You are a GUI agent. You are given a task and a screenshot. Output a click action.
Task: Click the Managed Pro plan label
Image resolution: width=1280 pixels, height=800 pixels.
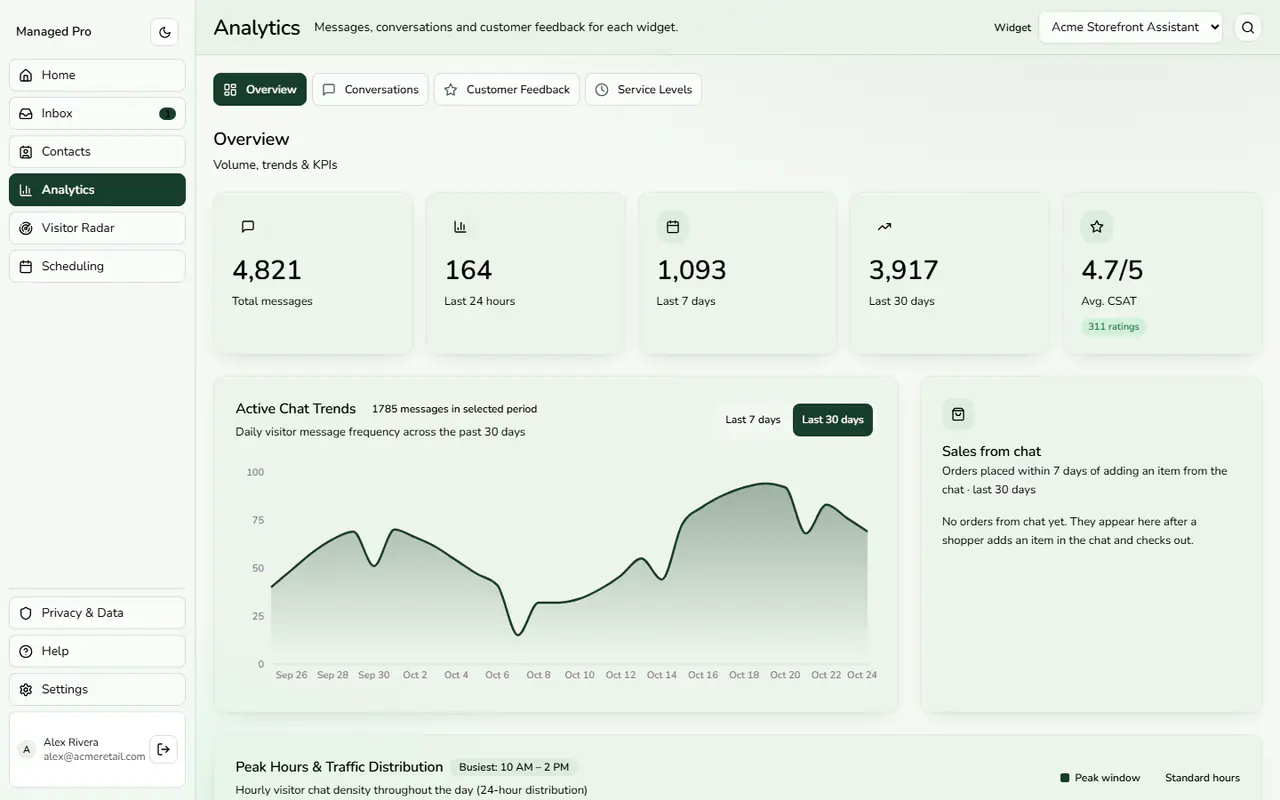[54, 32]
